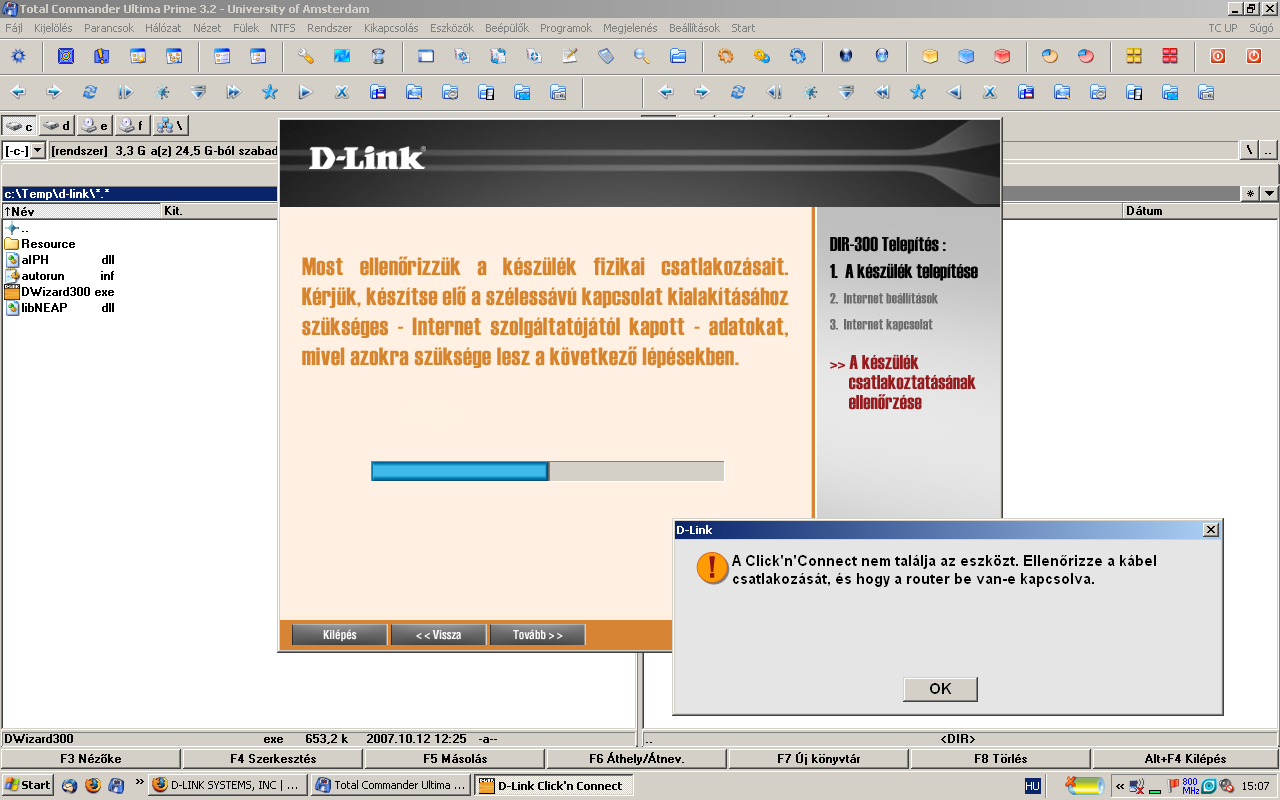The image size is (1280, 800).
Task: Click the Tovább >> wizard button
Action: point(537,635)
